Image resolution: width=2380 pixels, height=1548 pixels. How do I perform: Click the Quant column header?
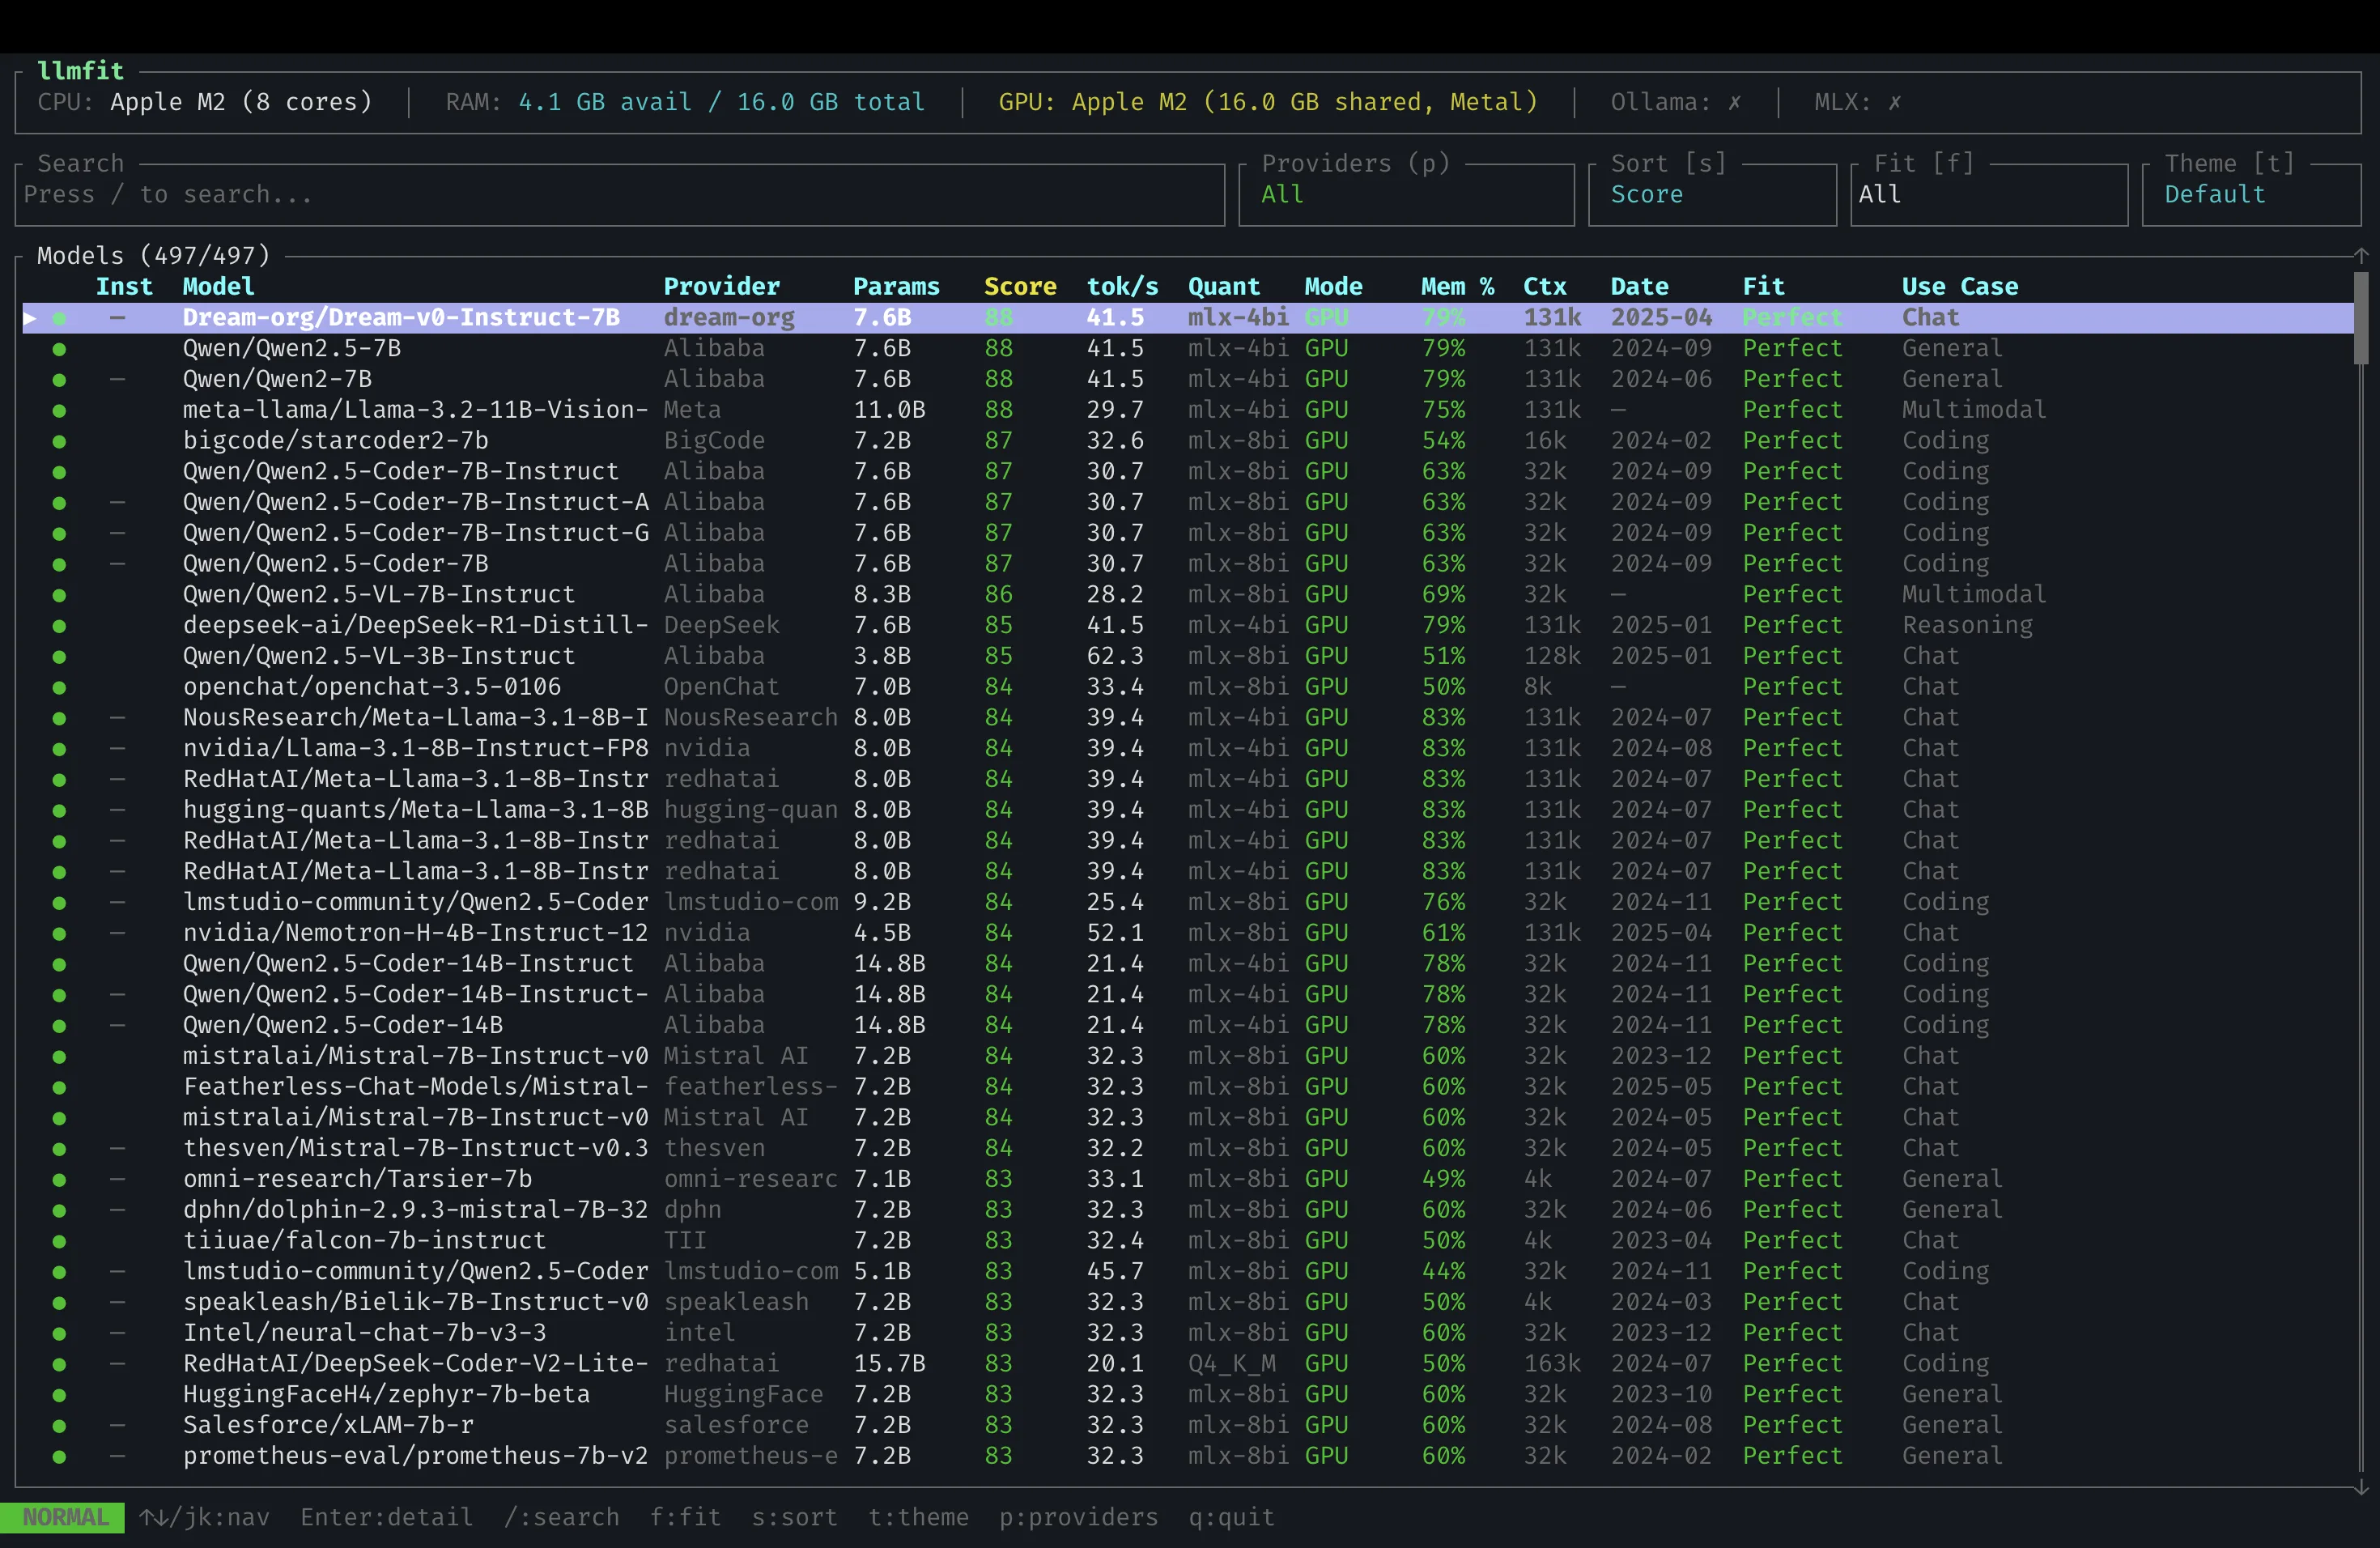pyautogui.click(x=1224, y=287)
